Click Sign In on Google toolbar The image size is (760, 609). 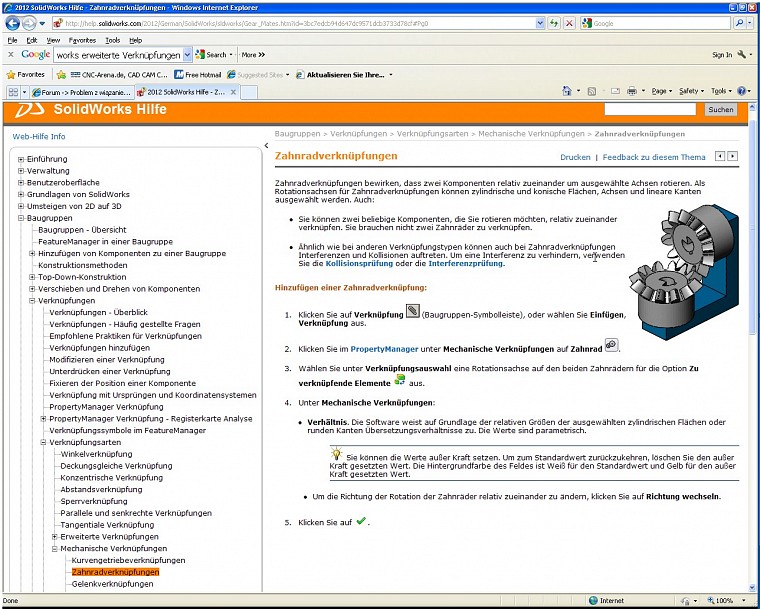click(x=722, y=55)
